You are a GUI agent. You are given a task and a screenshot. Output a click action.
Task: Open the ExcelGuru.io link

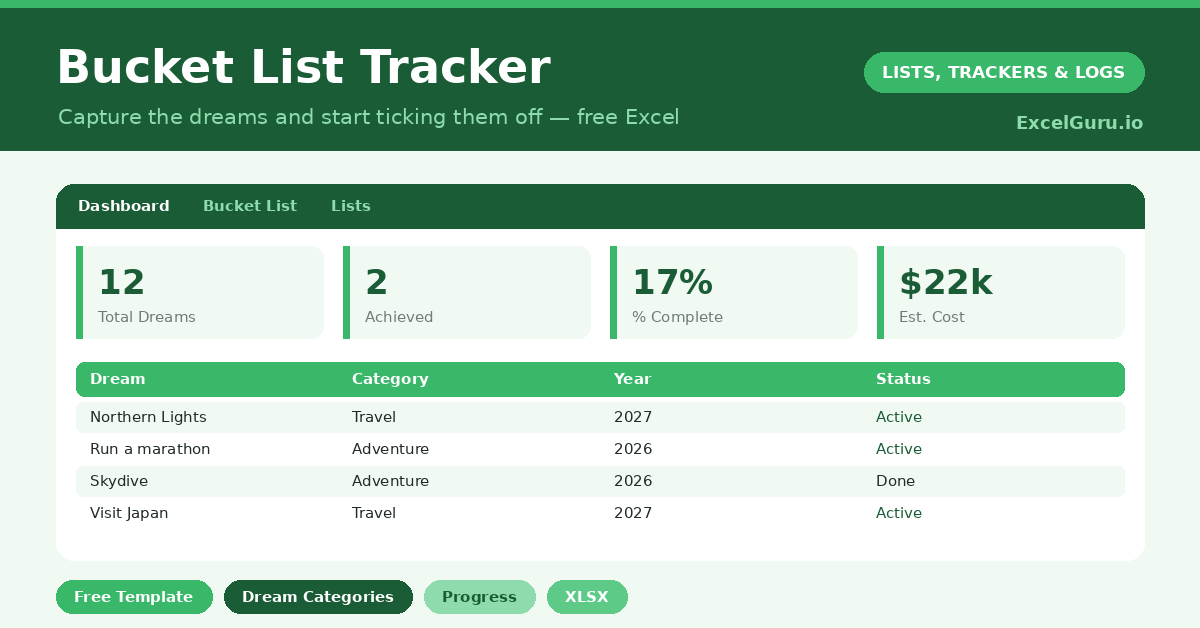click(1079, 123)
